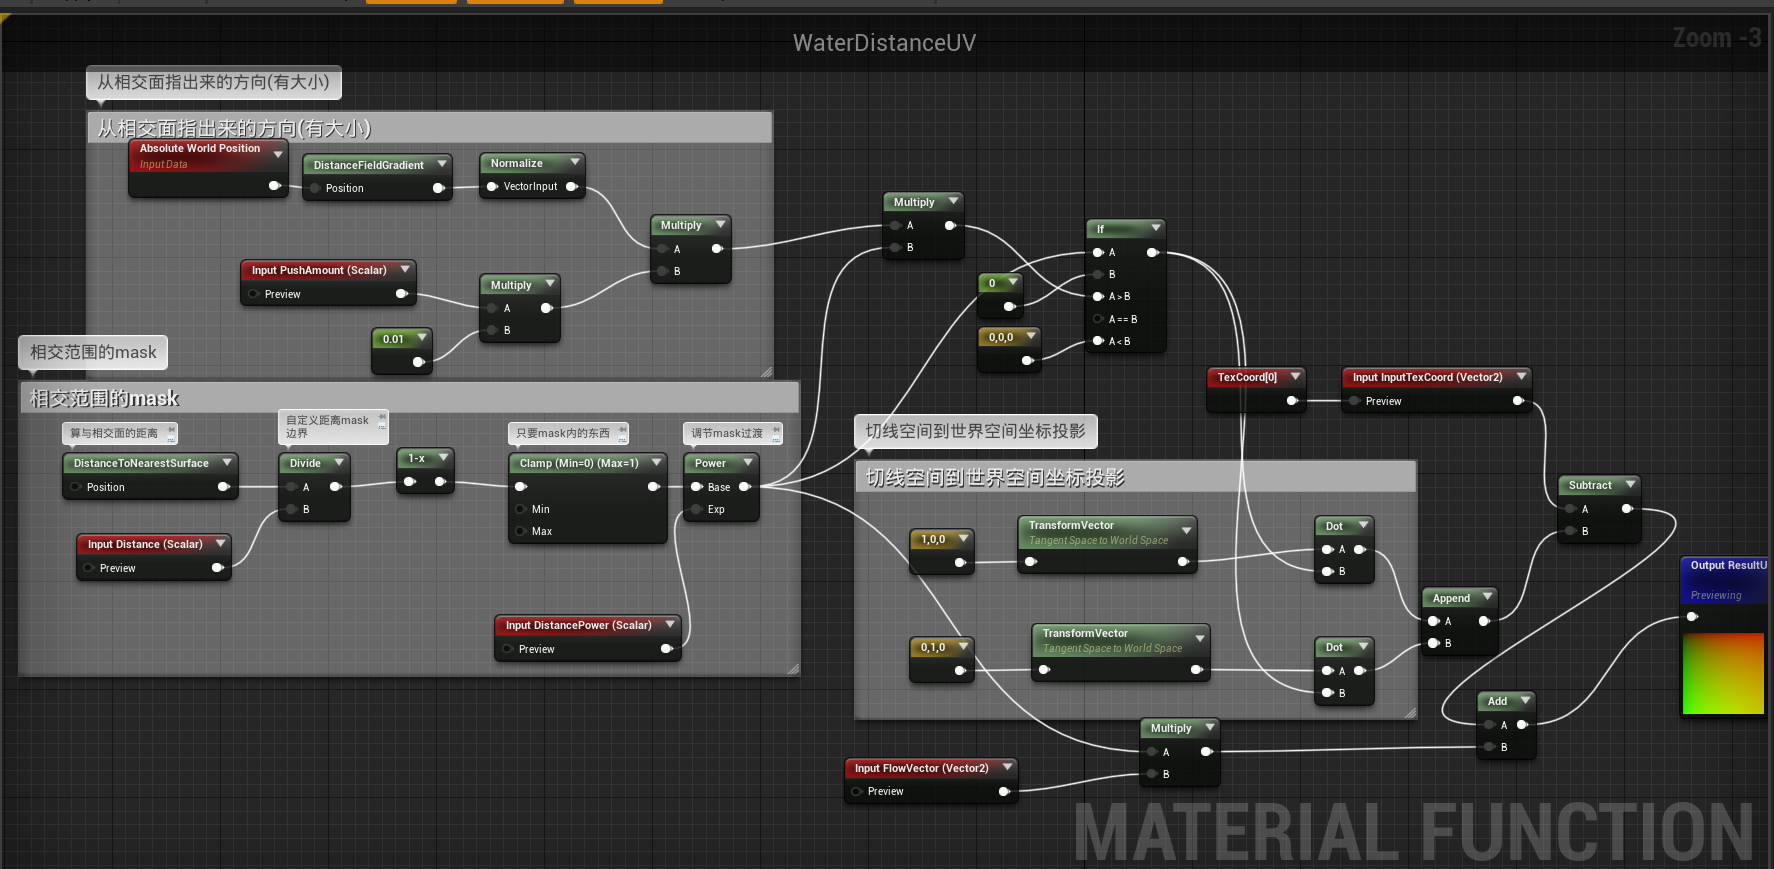The width and height of the screenshot is (1774, 869).
Task: Select the Input FlowVector (Vector2) node title
Action: tap(921, 768)
